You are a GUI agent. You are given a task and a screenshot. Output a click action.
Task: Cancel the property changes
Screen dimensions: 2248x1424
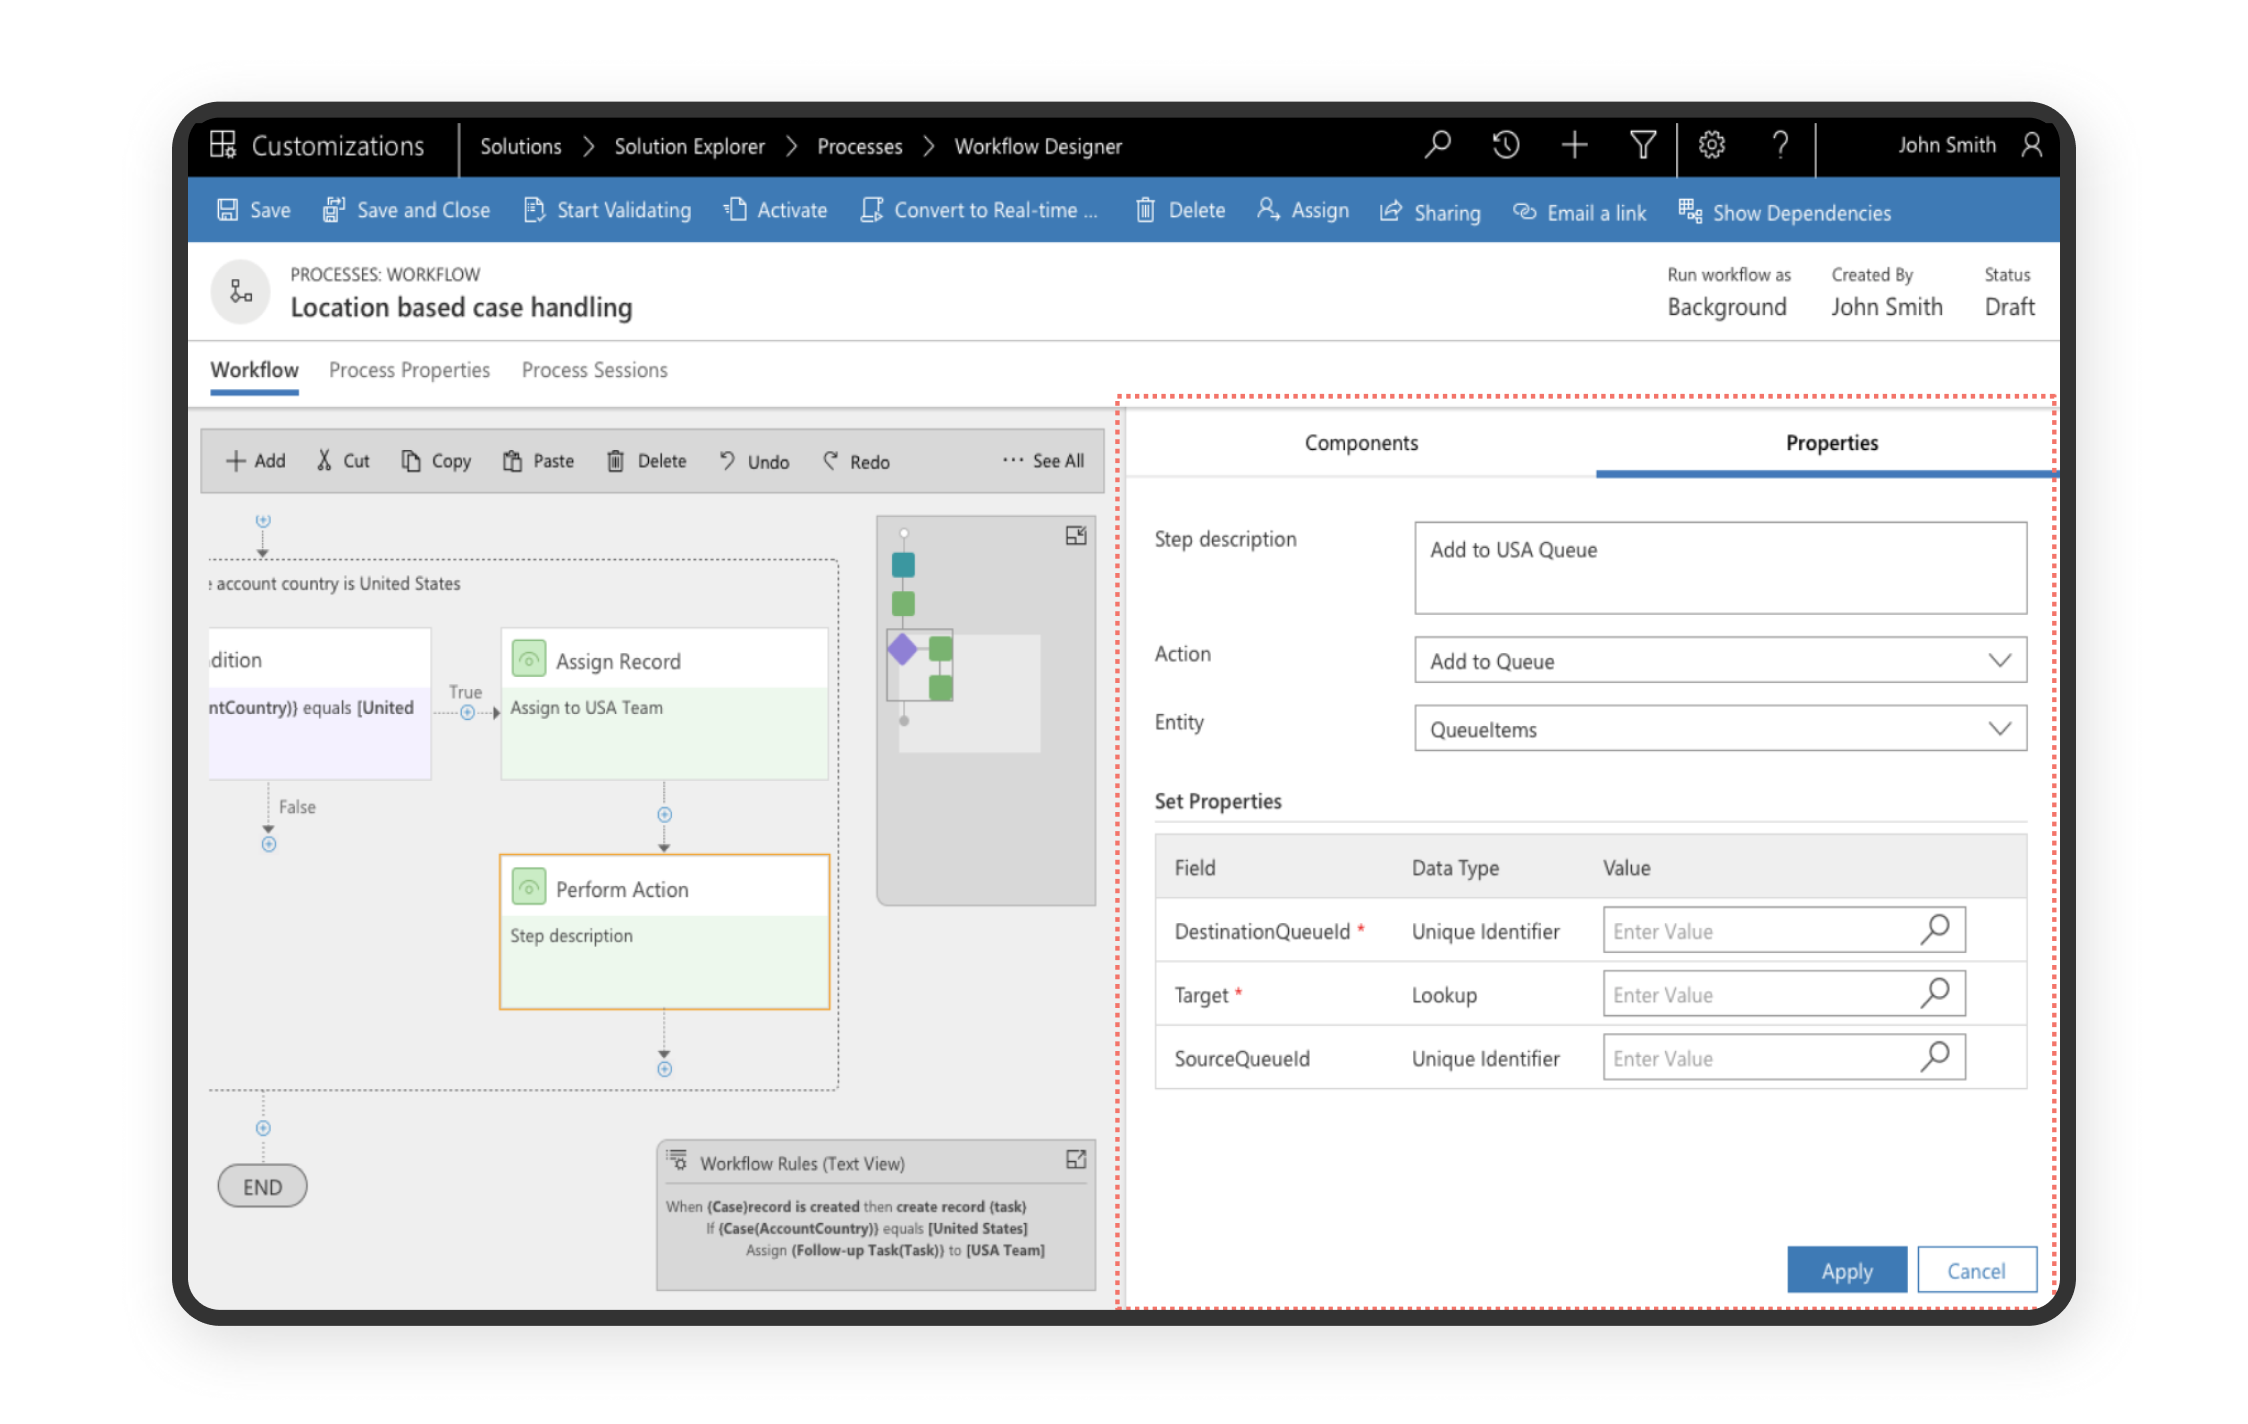click(x=1976, y=1270)
